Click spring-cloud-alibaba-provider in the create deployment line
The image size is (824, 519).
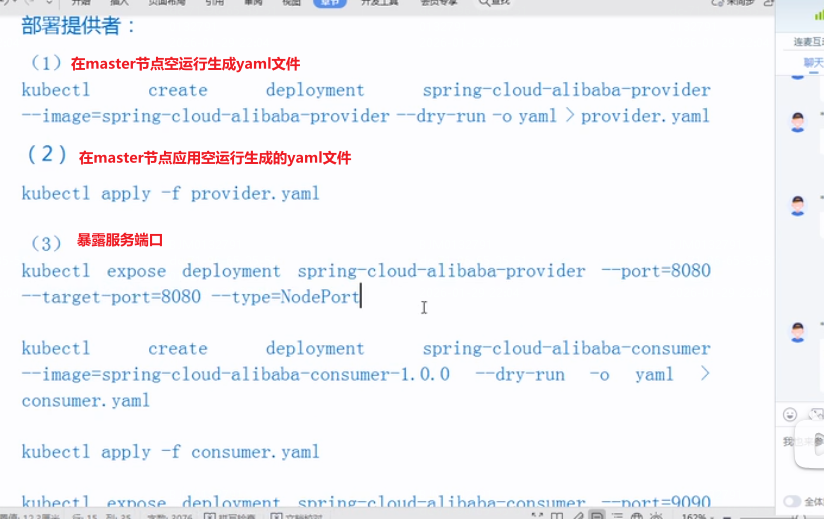(x=566, y=90)
